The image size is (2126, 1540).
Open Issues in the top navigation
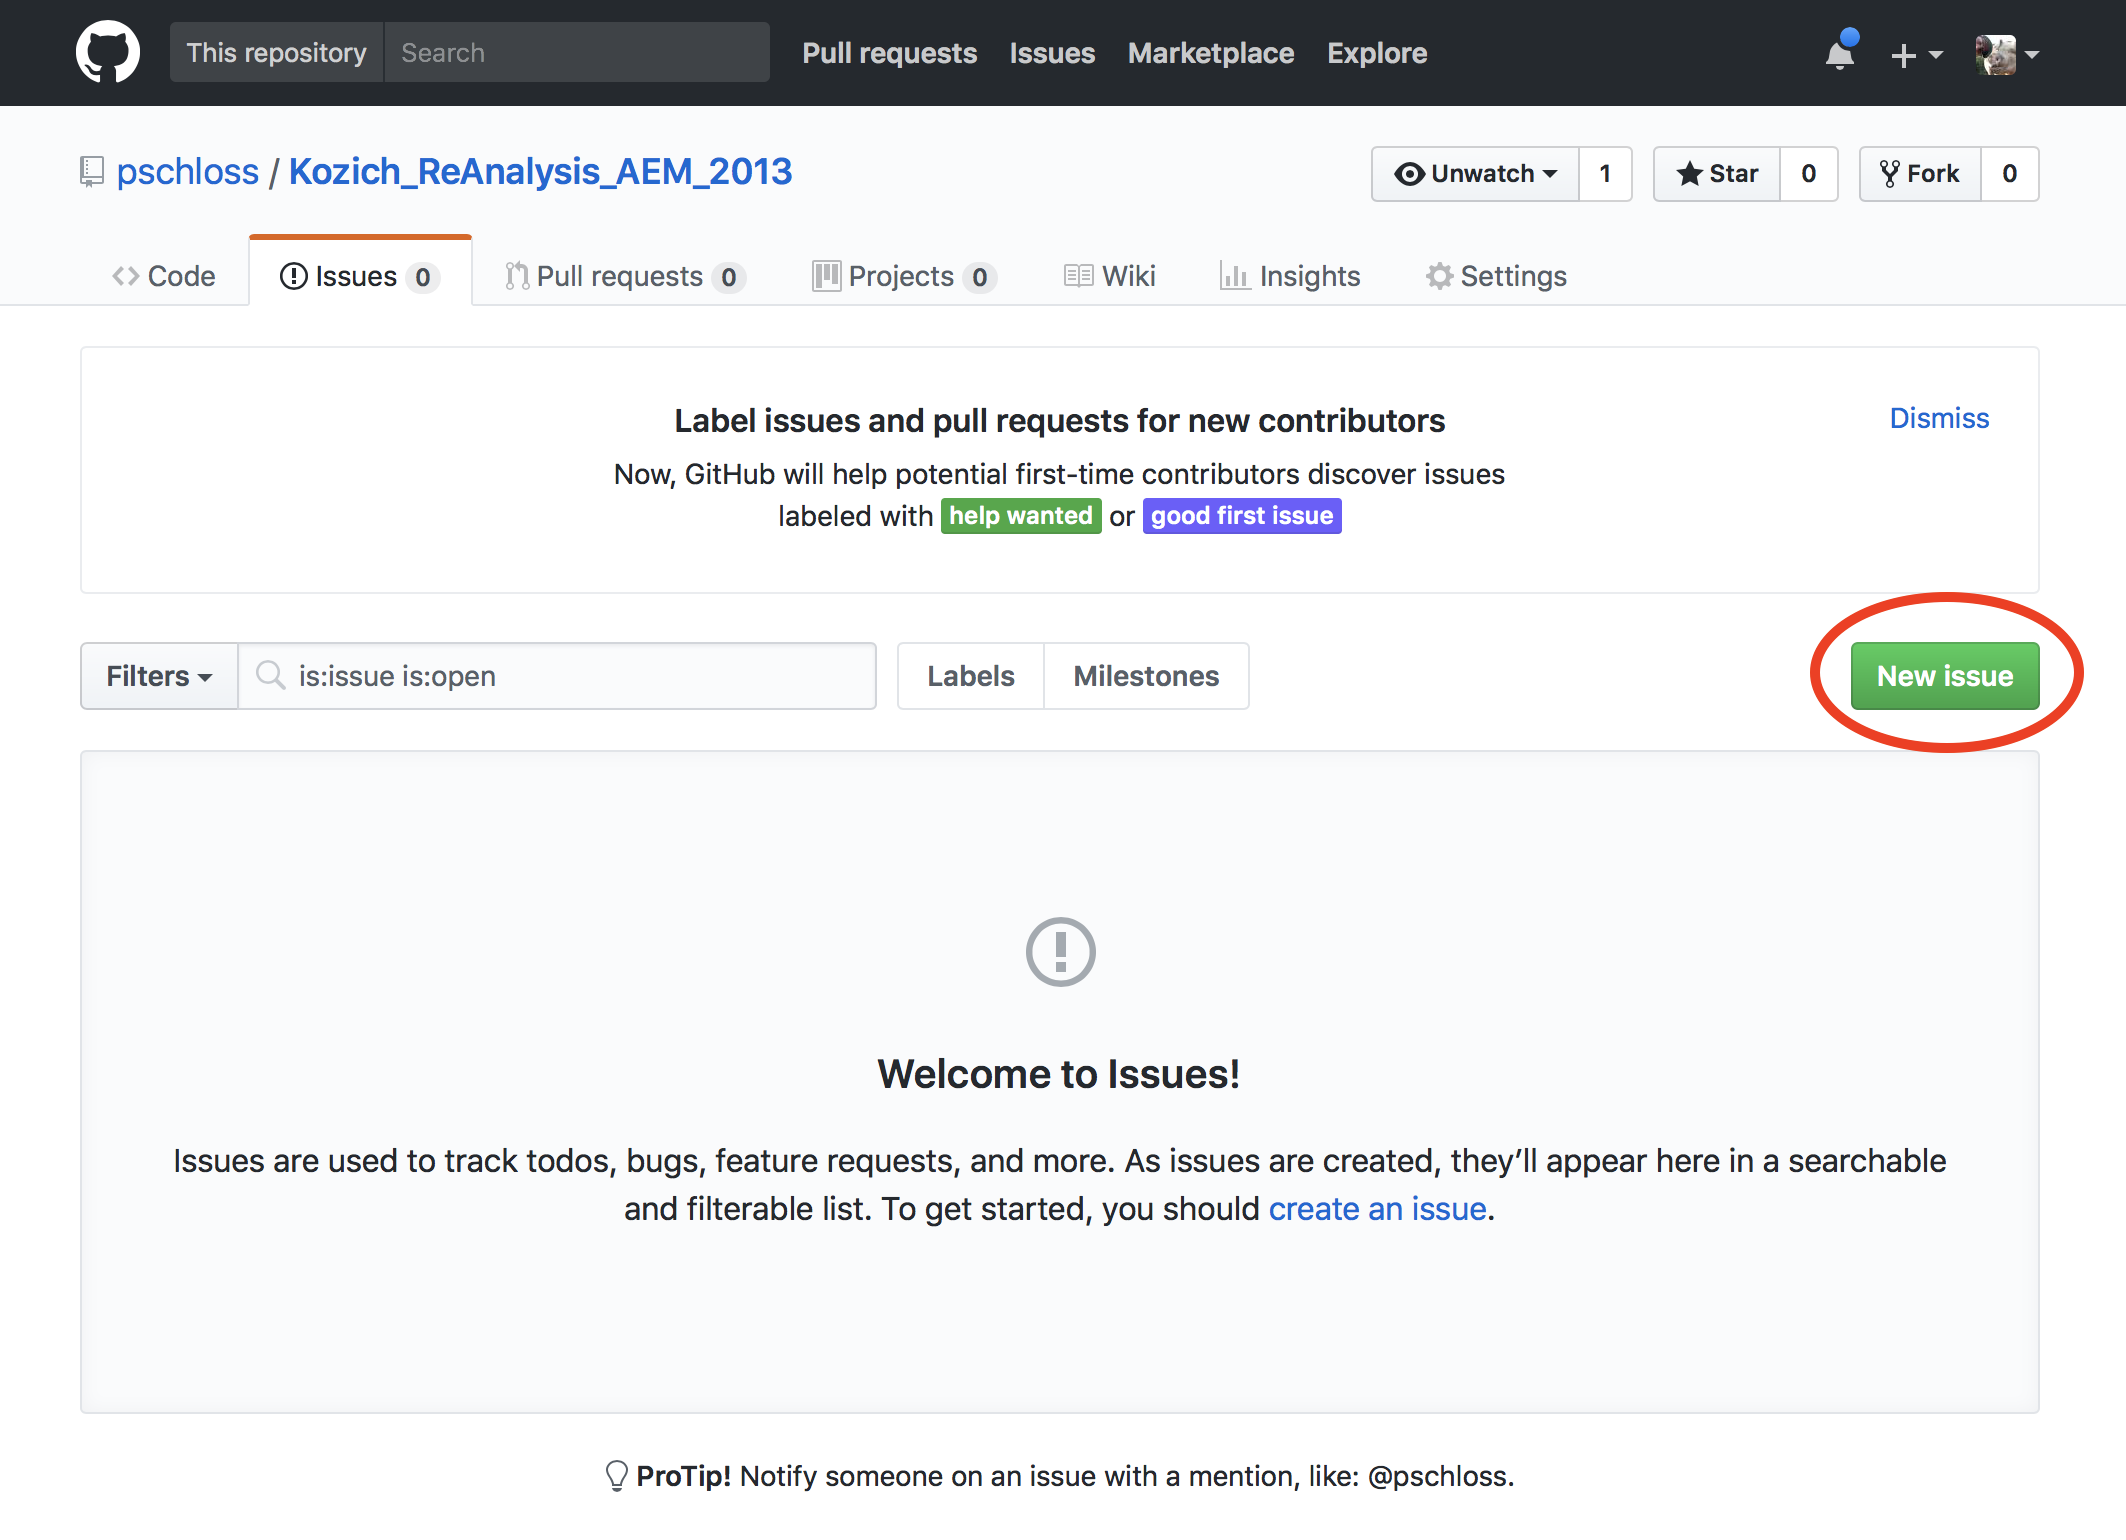tap(1052, 53)
